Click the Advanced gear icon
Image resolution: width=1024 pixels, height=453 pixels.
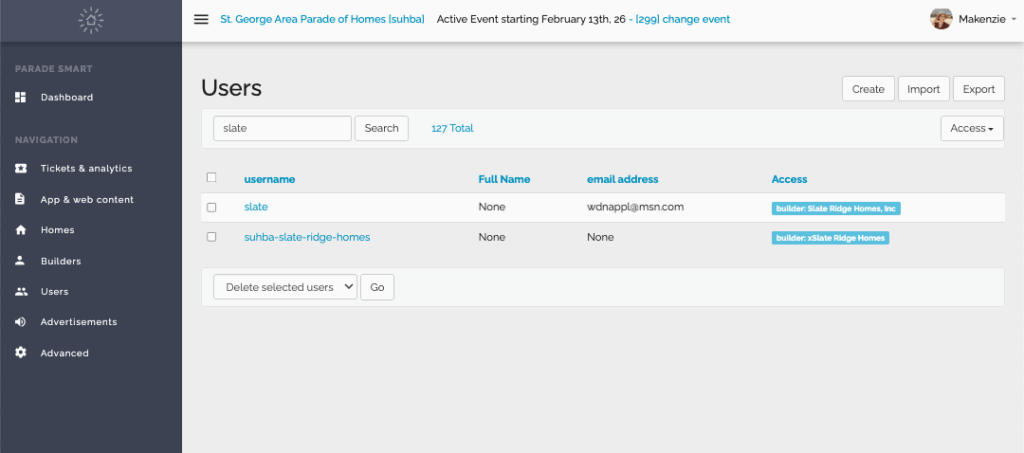21,353
